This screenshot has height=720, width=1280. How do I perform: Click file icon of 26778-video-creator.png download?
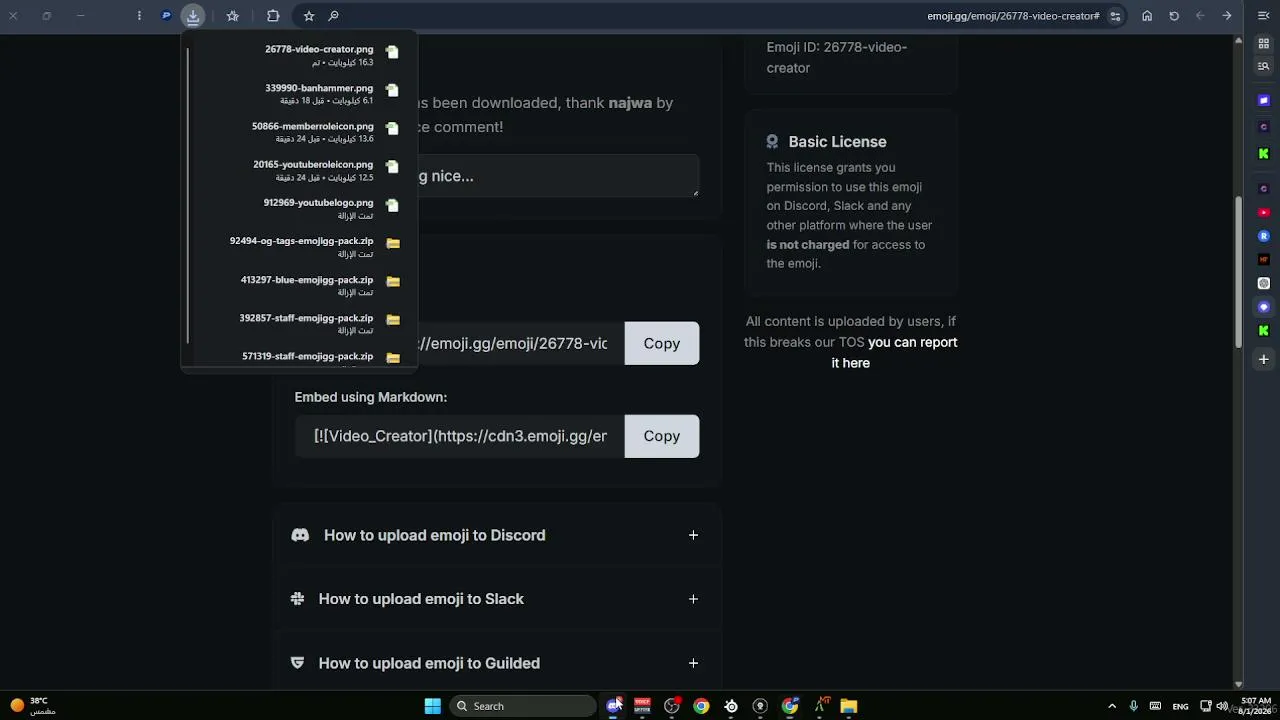point(392,52)
